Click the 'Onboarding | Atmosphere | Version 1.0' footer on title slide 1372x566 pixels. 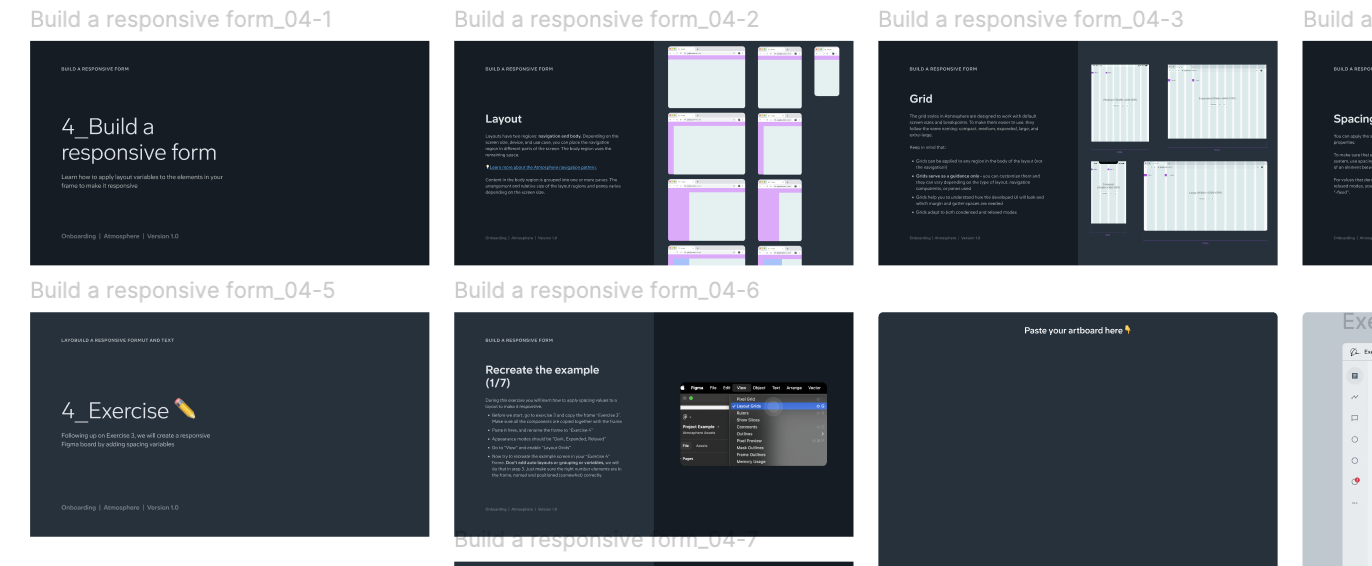click(120, 236)
